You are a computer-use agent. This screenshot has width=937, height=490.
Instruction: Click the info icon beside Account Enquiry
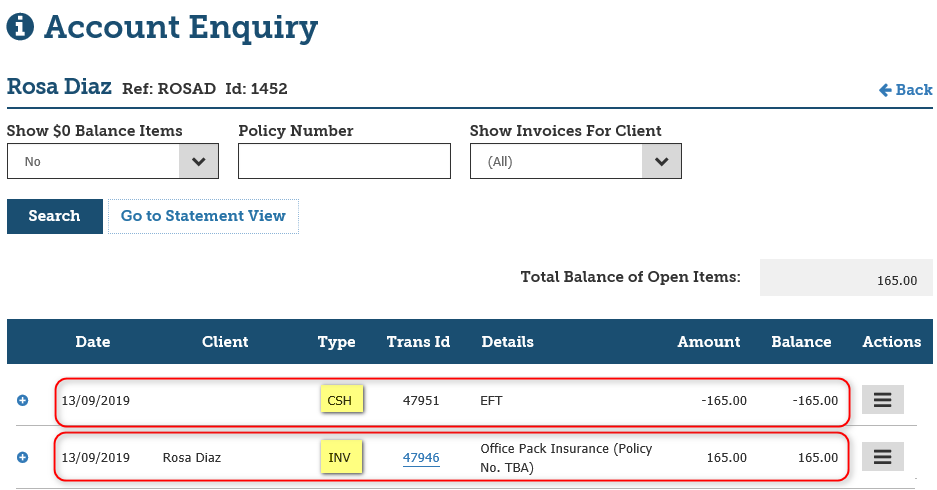(x=20, y=28)
